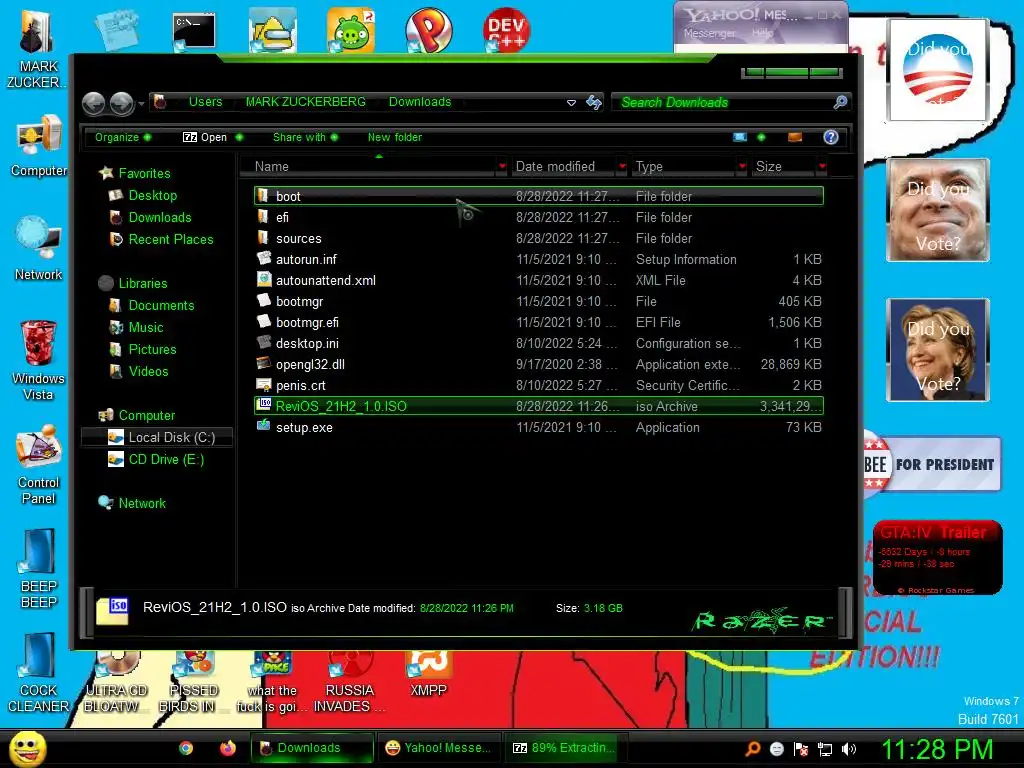Click the MARK ZUCKERBERG breadcrumb

click(x=305, y=102)
